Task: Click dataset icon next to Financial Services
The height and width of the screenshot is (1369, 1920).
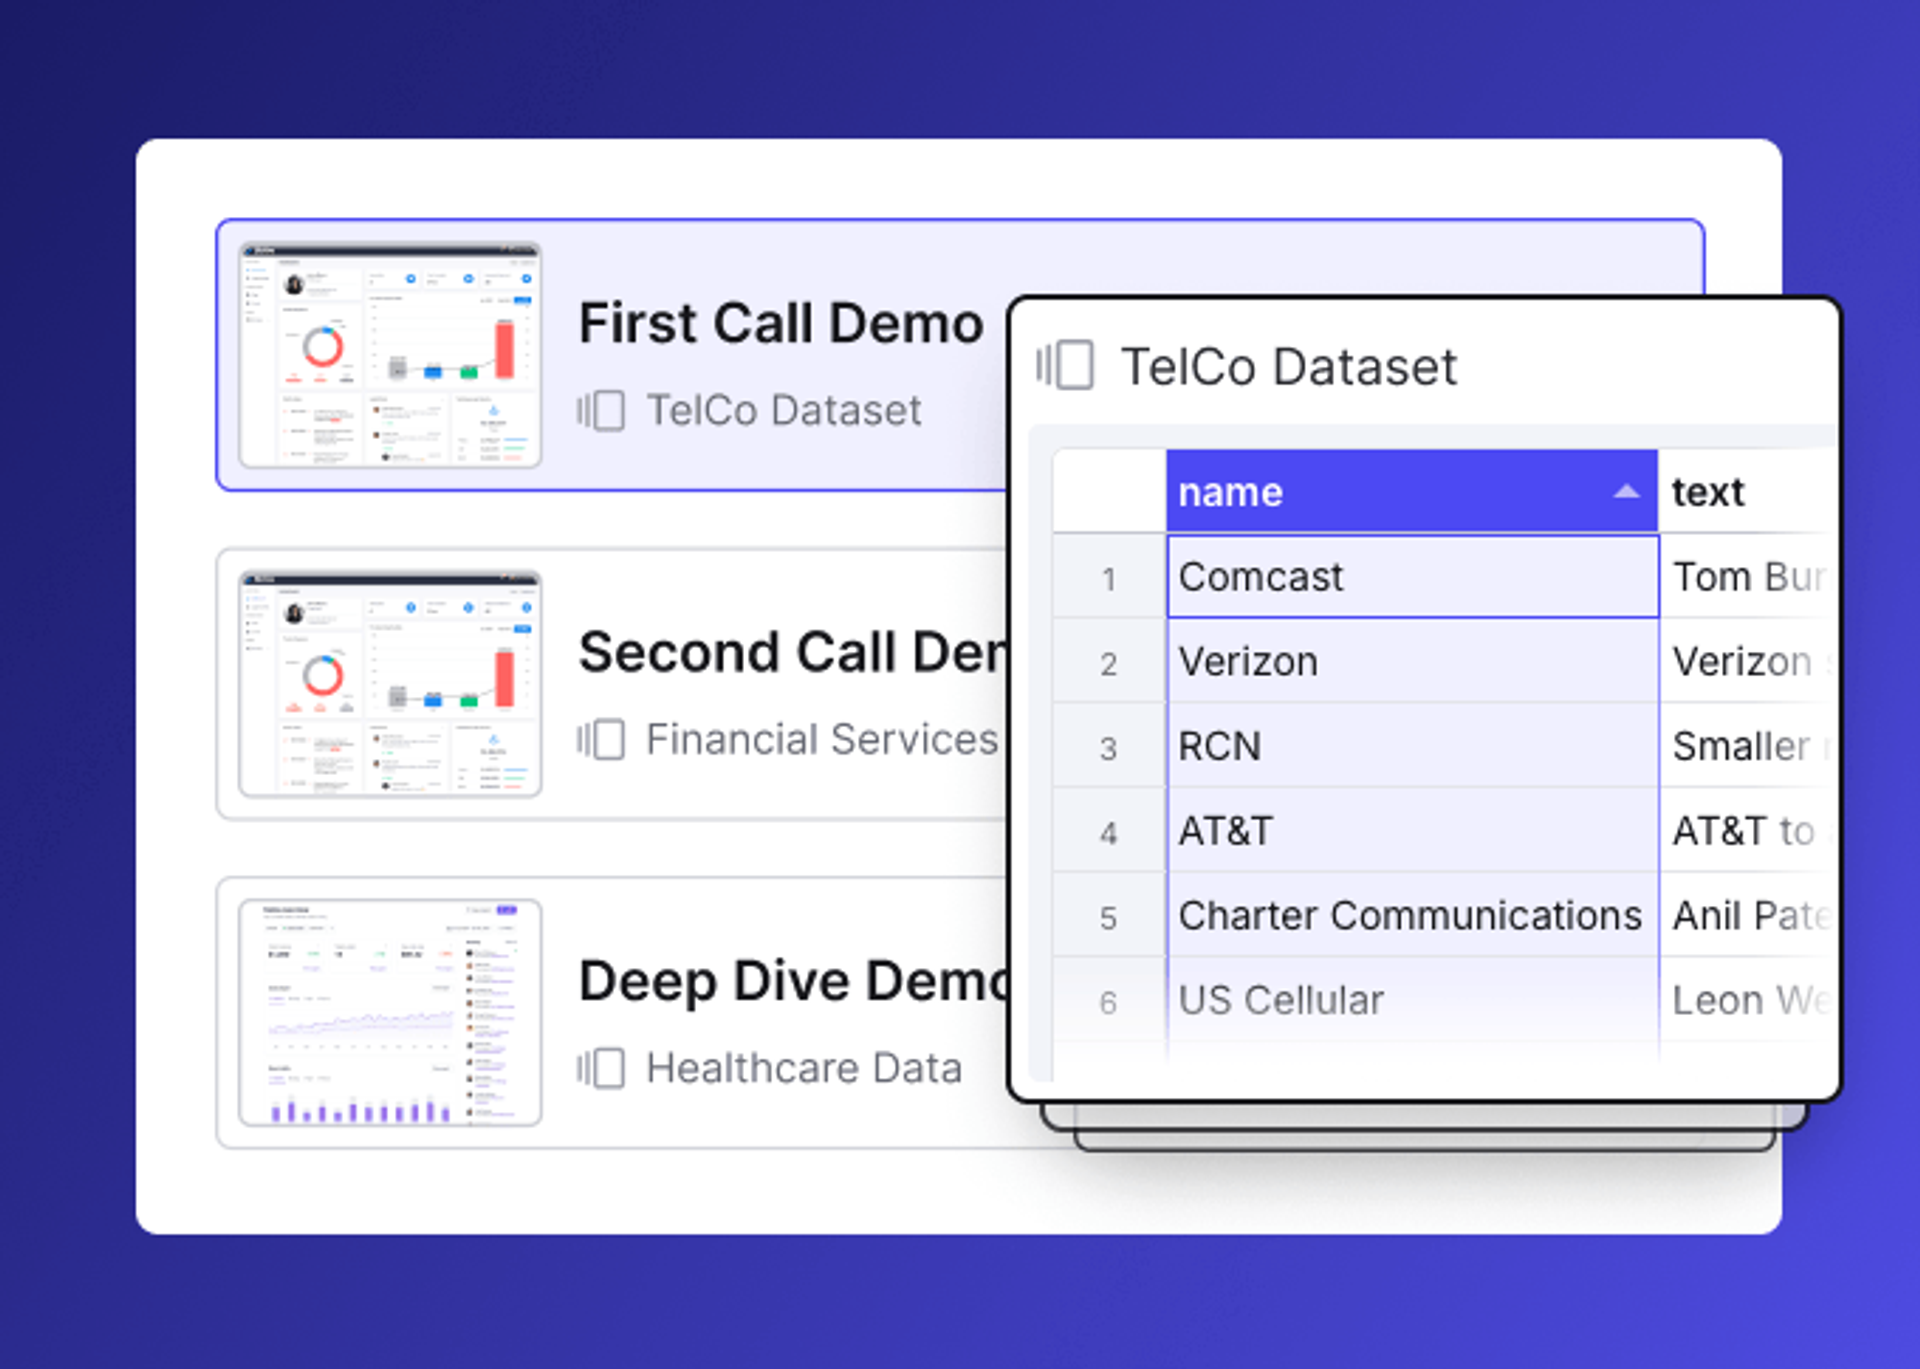Action: pyautogui.click(x=601, y=740)
